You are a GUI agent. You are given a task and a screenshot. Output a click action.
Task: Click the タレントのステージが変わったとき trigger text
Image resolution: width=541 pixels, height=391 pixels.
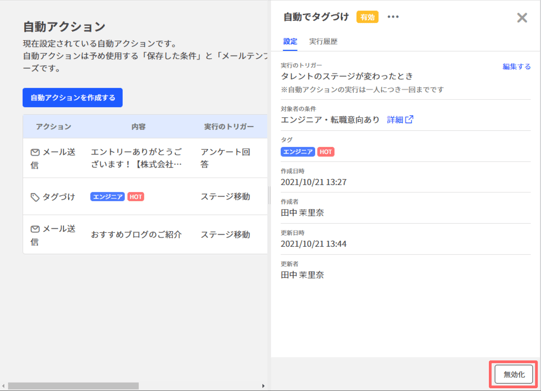[347, 76]
